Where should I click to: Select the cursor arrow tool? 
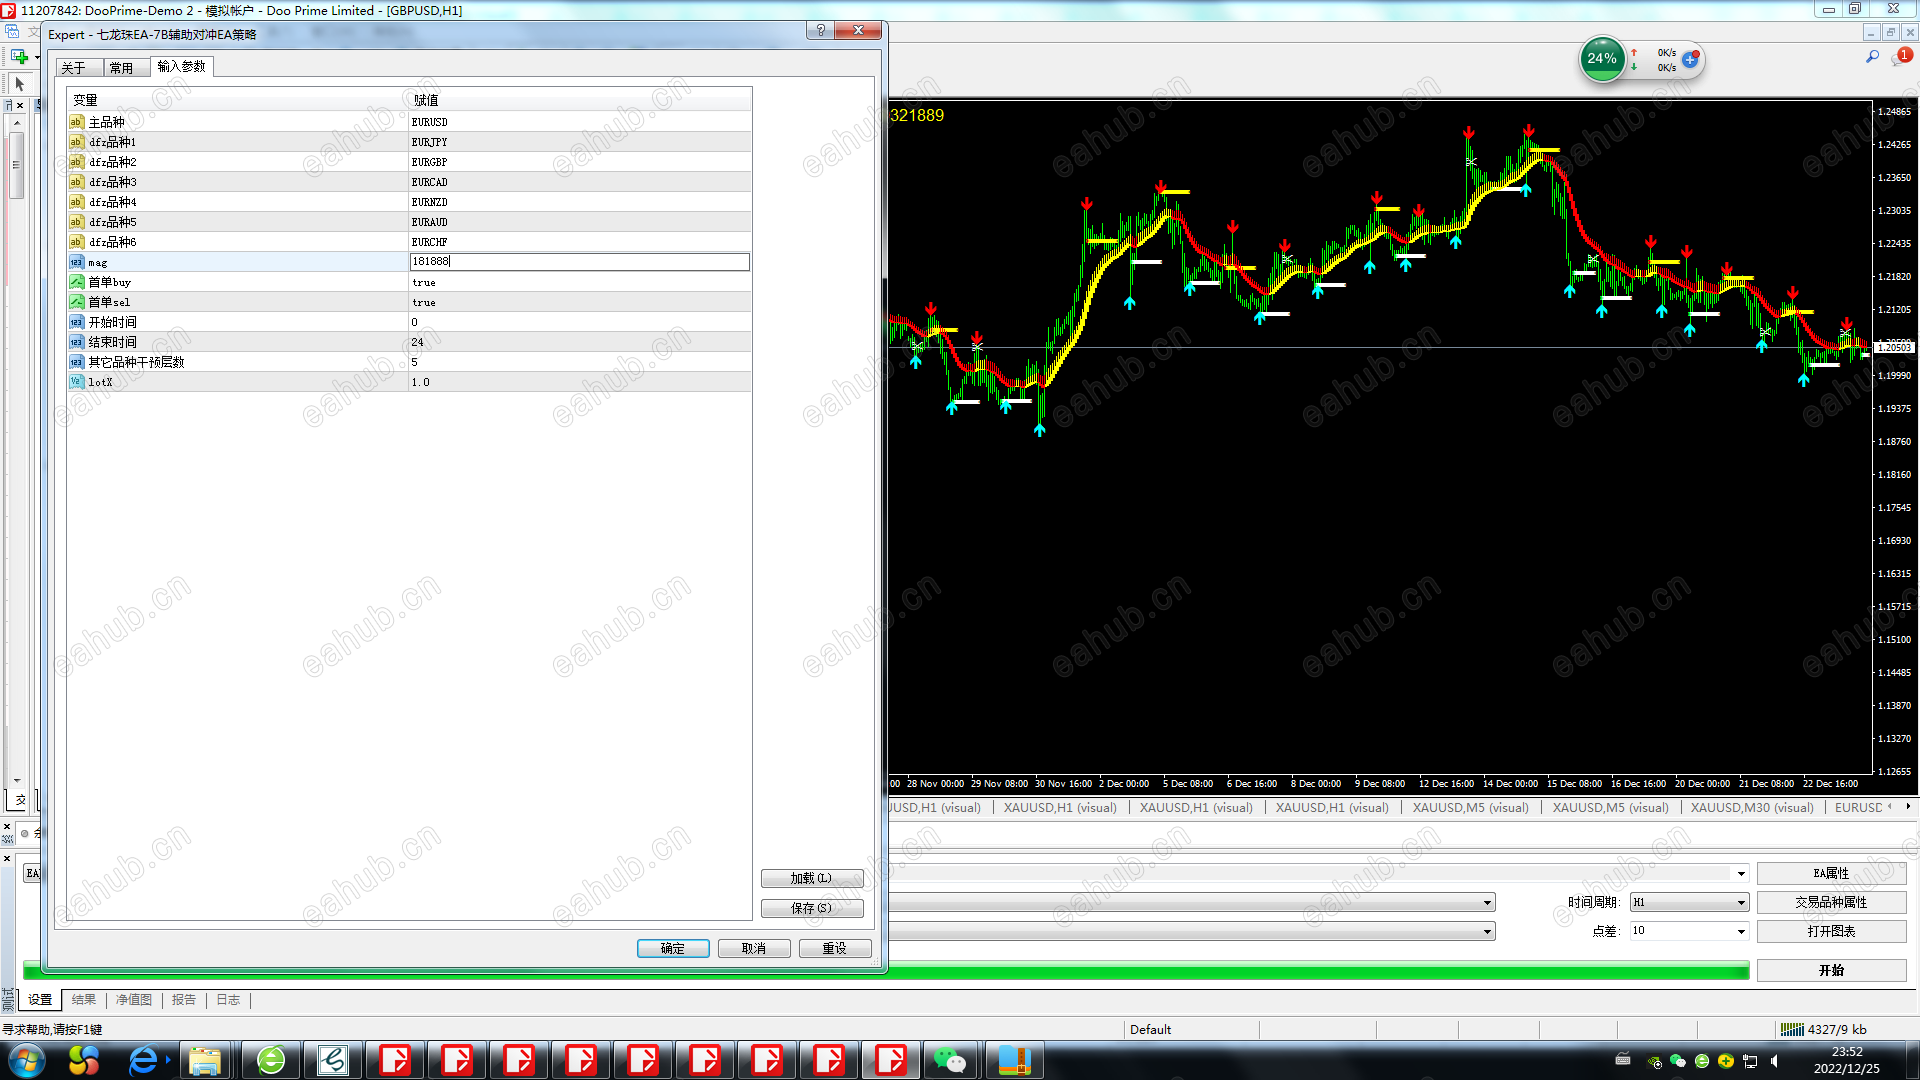(19, 84)
